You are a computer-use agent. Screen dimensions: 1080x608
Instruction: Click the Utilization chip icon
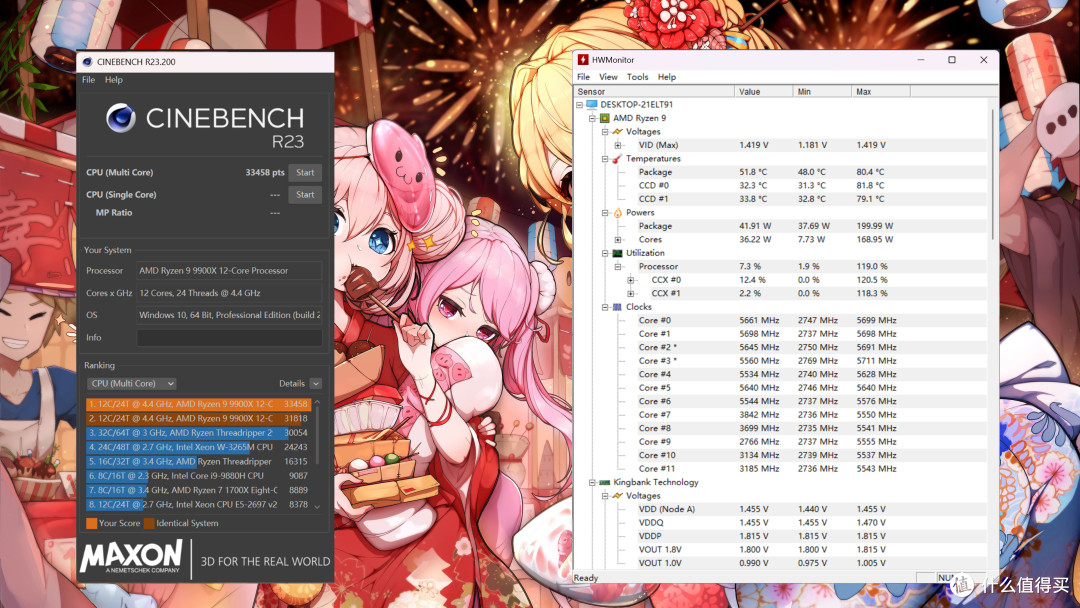[617, 253]
